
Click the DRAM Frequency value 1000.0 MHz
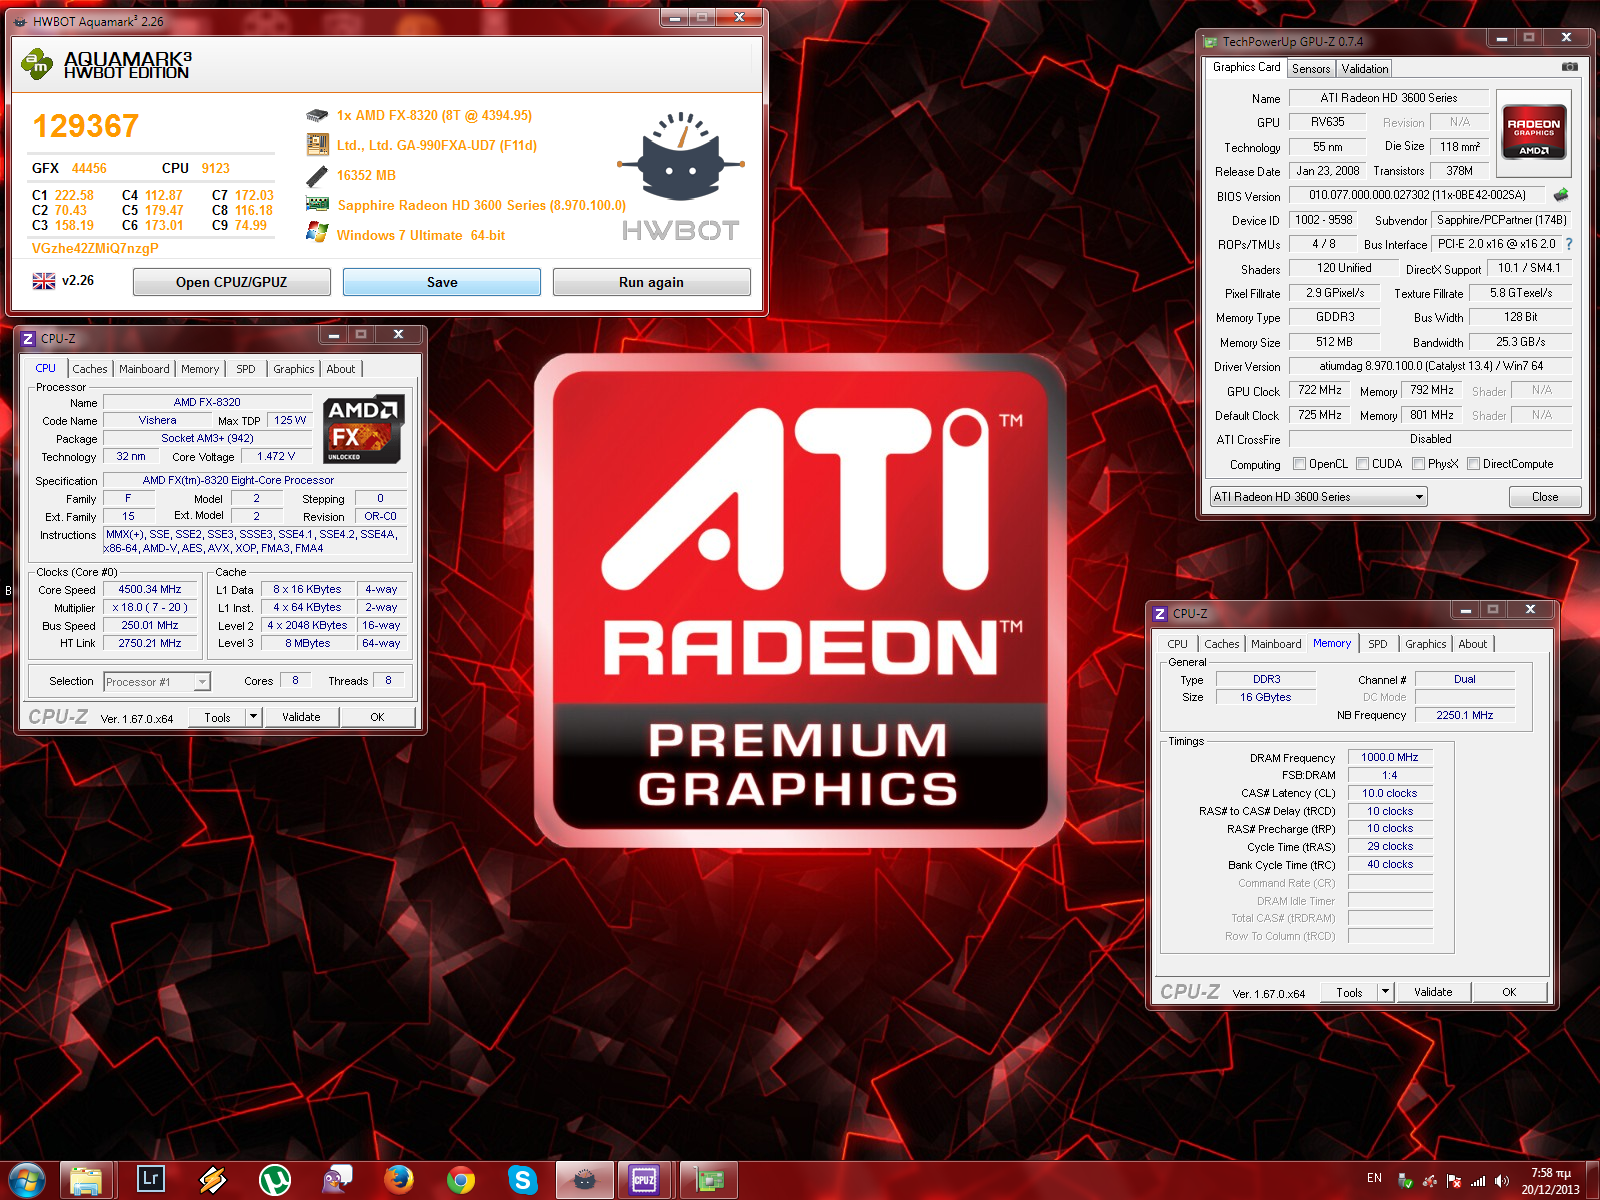(1390, 758)
